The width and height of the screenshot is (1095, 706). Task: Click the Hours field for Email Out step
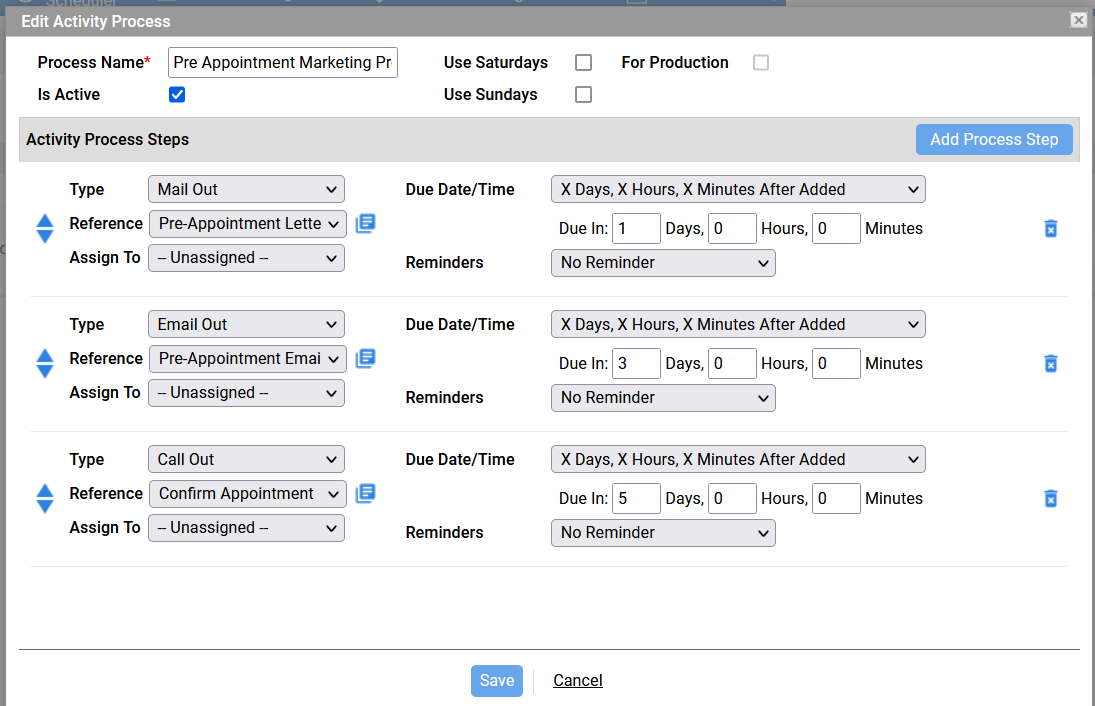pos(732,363)
